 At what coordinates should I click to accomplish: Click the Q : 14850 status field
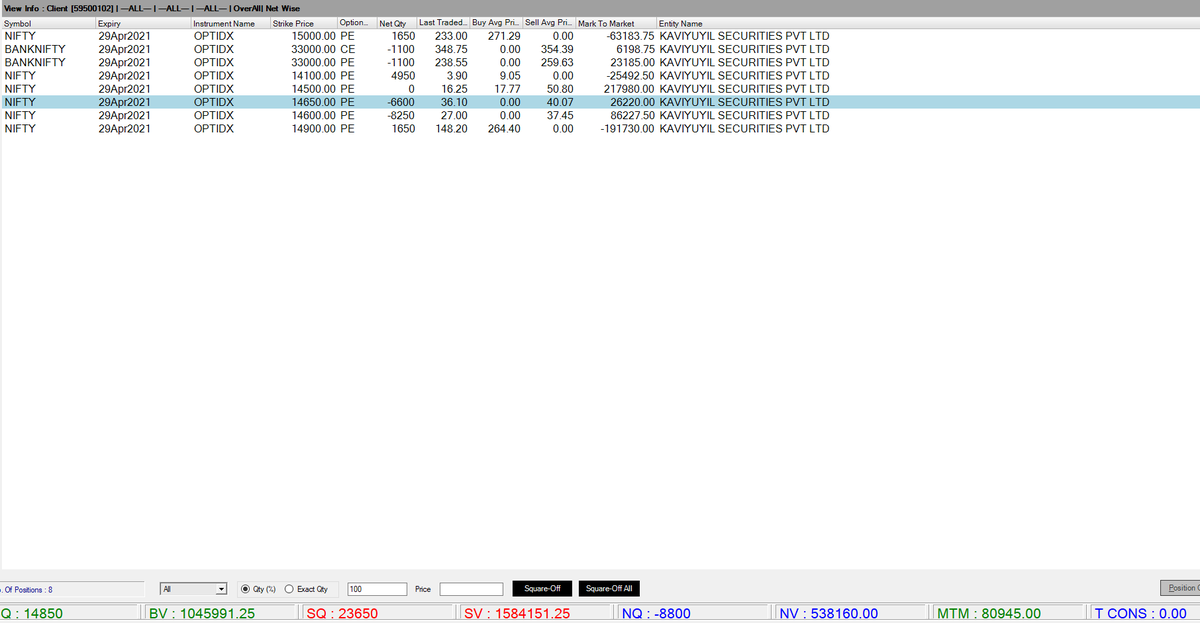pyautogui.click(x=70, y=613)
